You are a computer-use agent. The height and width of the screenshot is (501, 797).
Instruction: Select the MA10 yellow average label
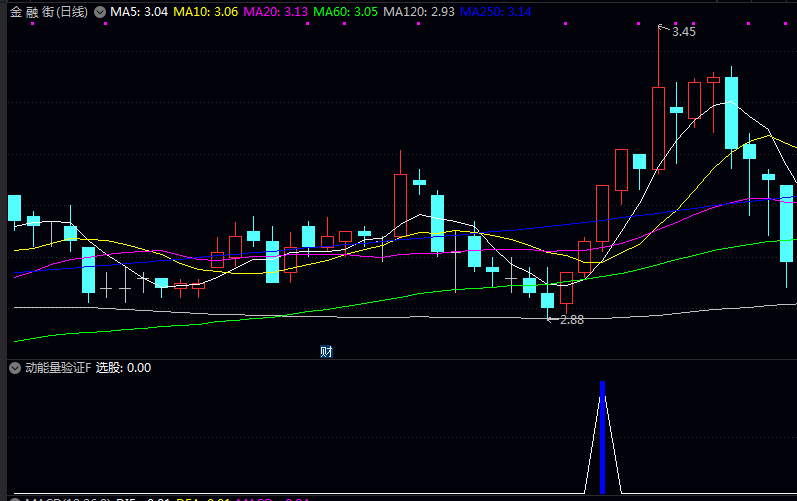coord(205,11)
